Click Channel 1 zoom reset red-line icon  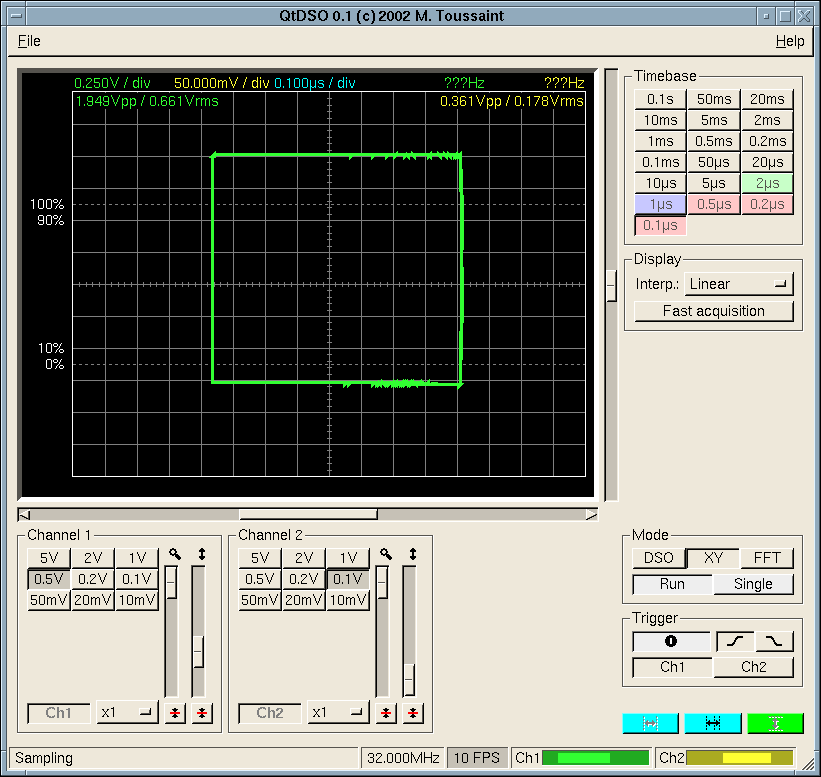tap(175, 713)
